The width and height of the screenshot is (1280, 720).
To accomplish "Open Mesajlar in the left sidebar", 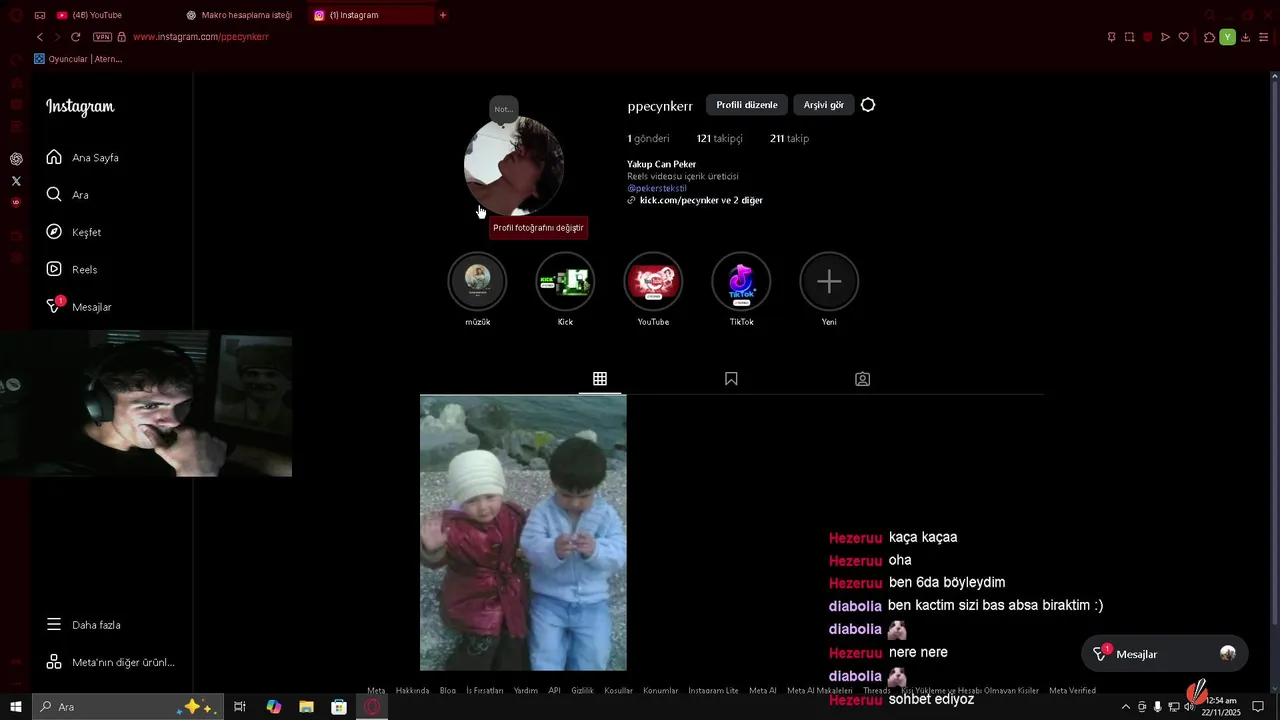I will pos(79,306).
